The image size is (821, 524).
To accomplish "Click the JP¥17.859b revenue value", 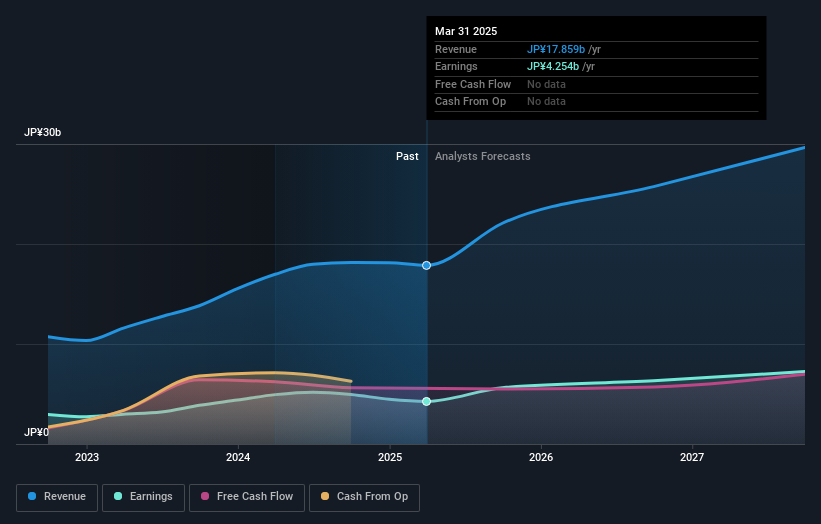I will coord(556,49).
